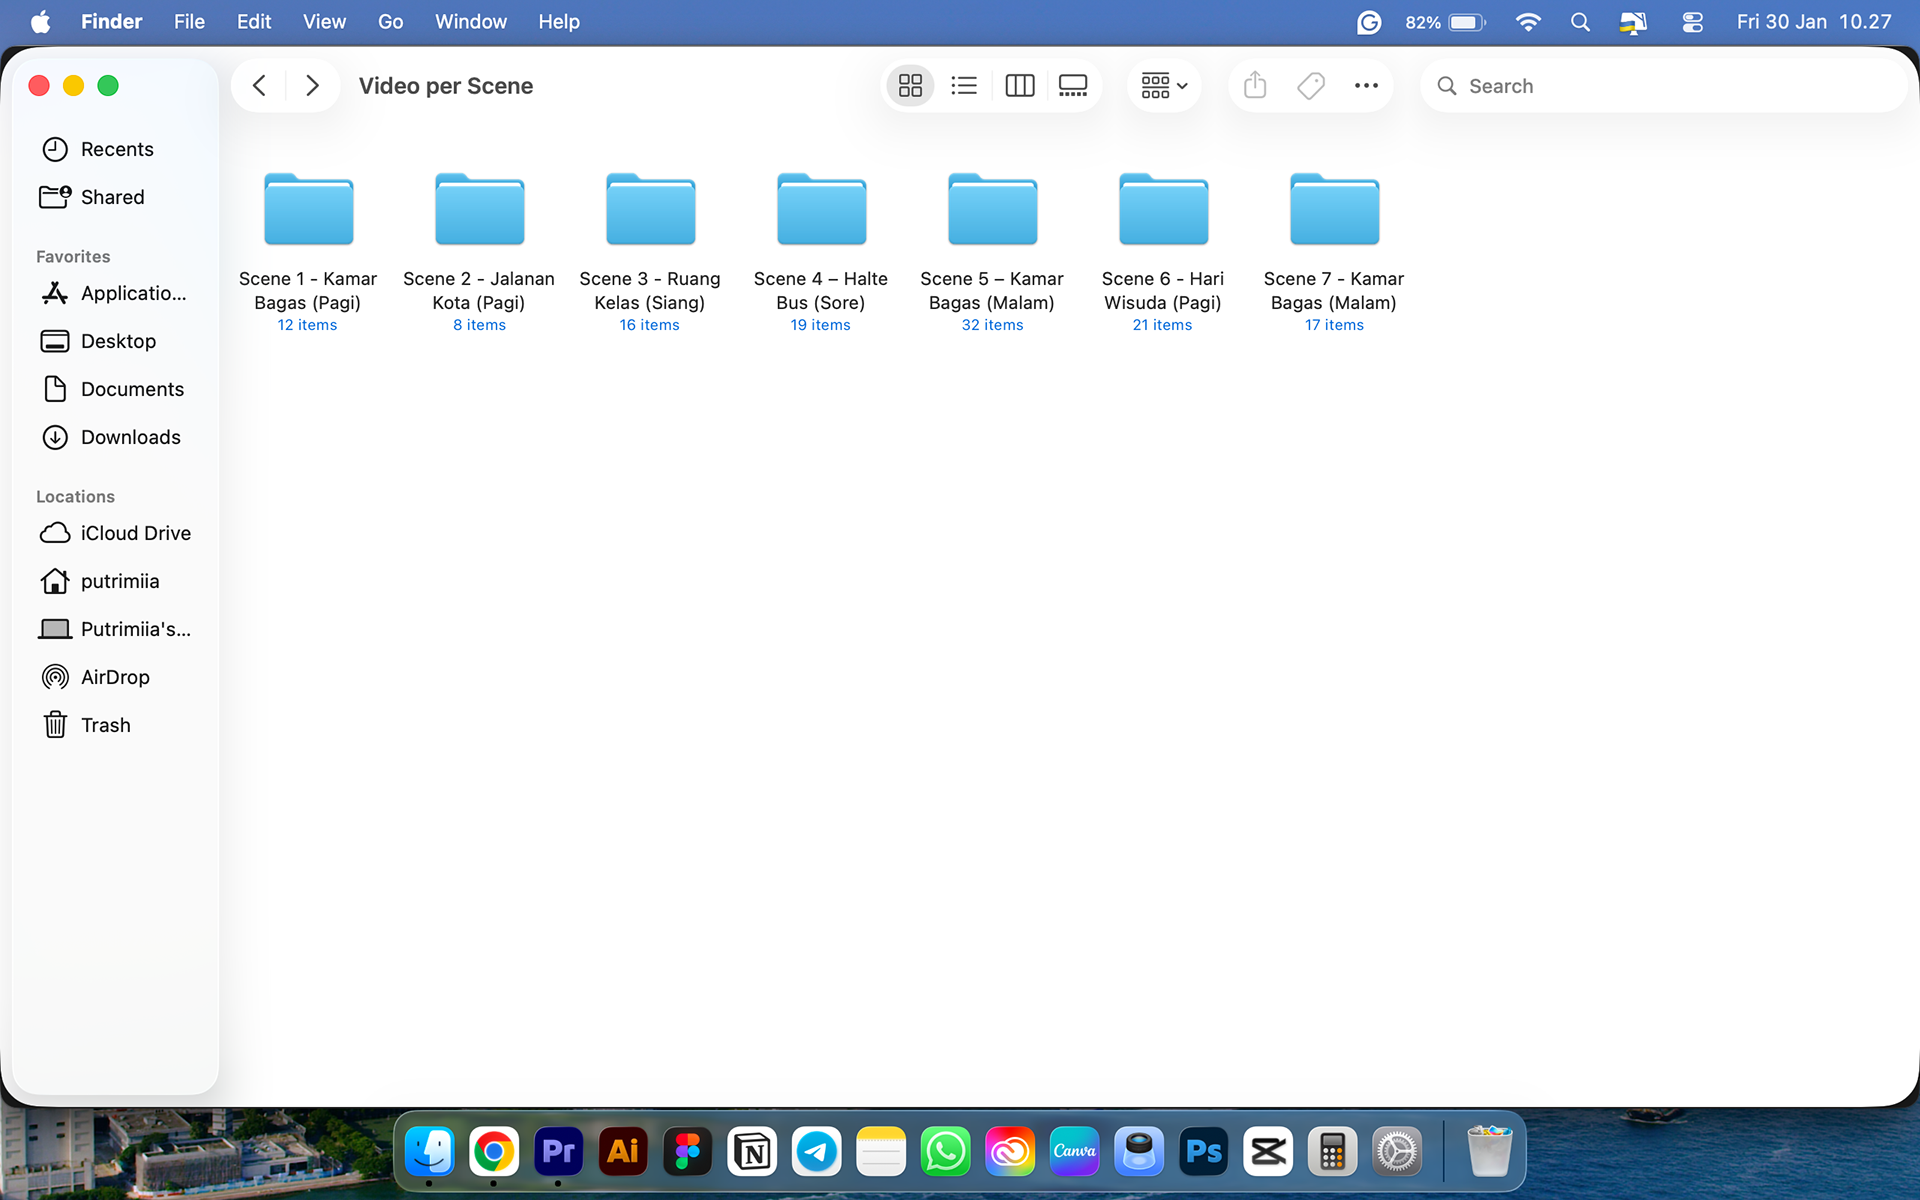
Task: Go back to the previous folder
Action: click(x=259, y=86)
